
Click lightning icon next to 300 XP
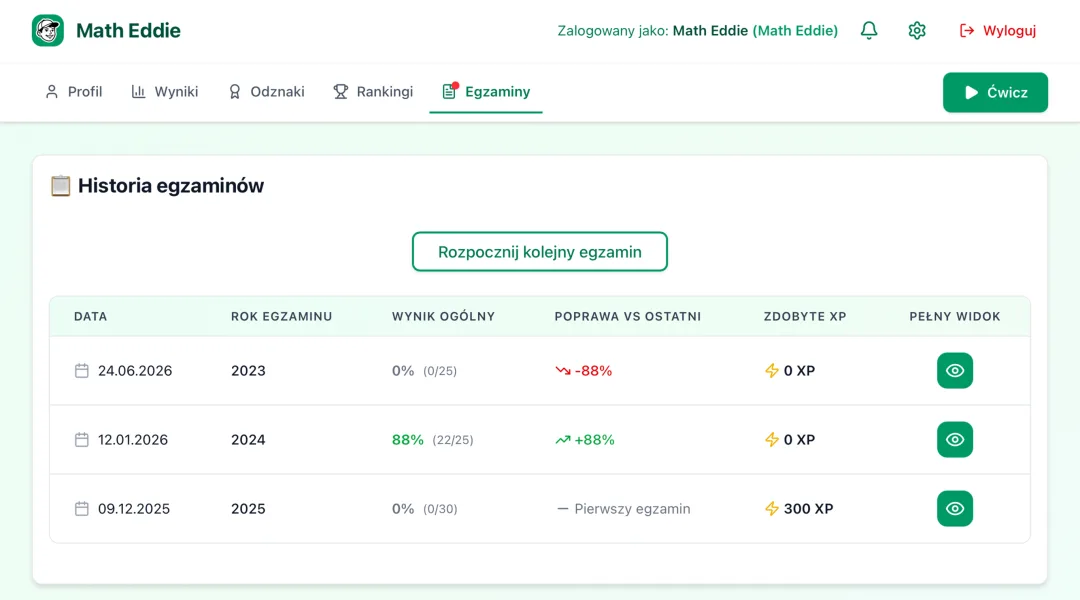[x=771, y=508]
